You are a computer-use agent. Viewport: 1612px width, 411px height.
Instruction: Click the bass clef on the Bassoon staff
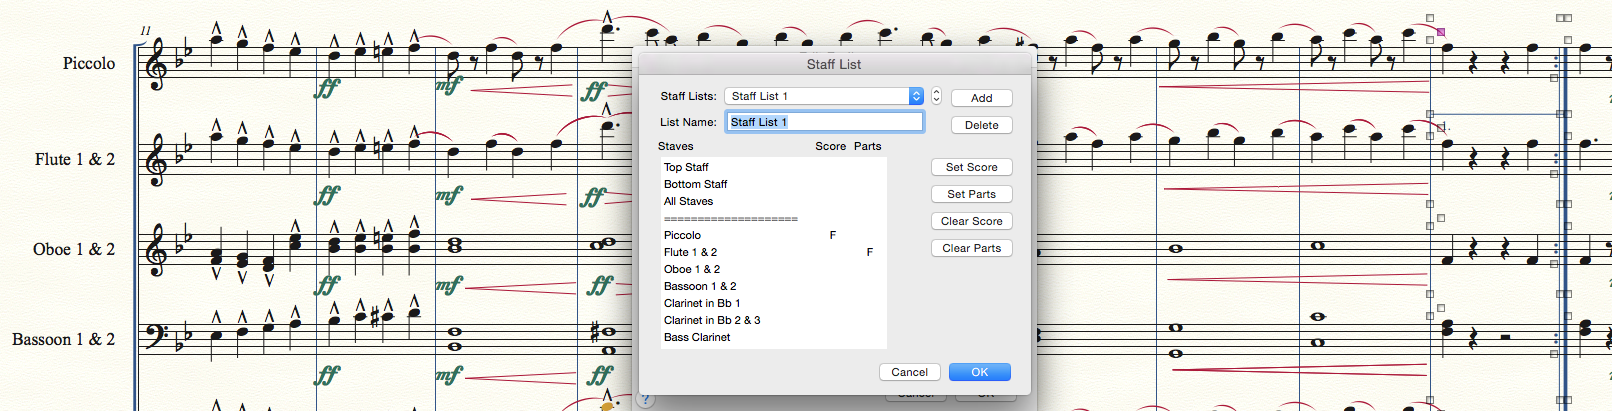click(x=156, y=338)
